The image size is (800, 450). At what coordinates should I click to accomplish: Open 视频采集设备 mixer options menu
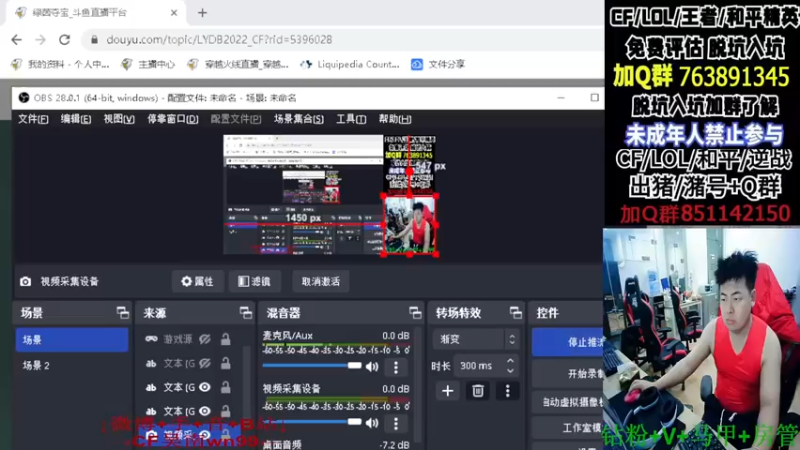[x=395, y=423]
